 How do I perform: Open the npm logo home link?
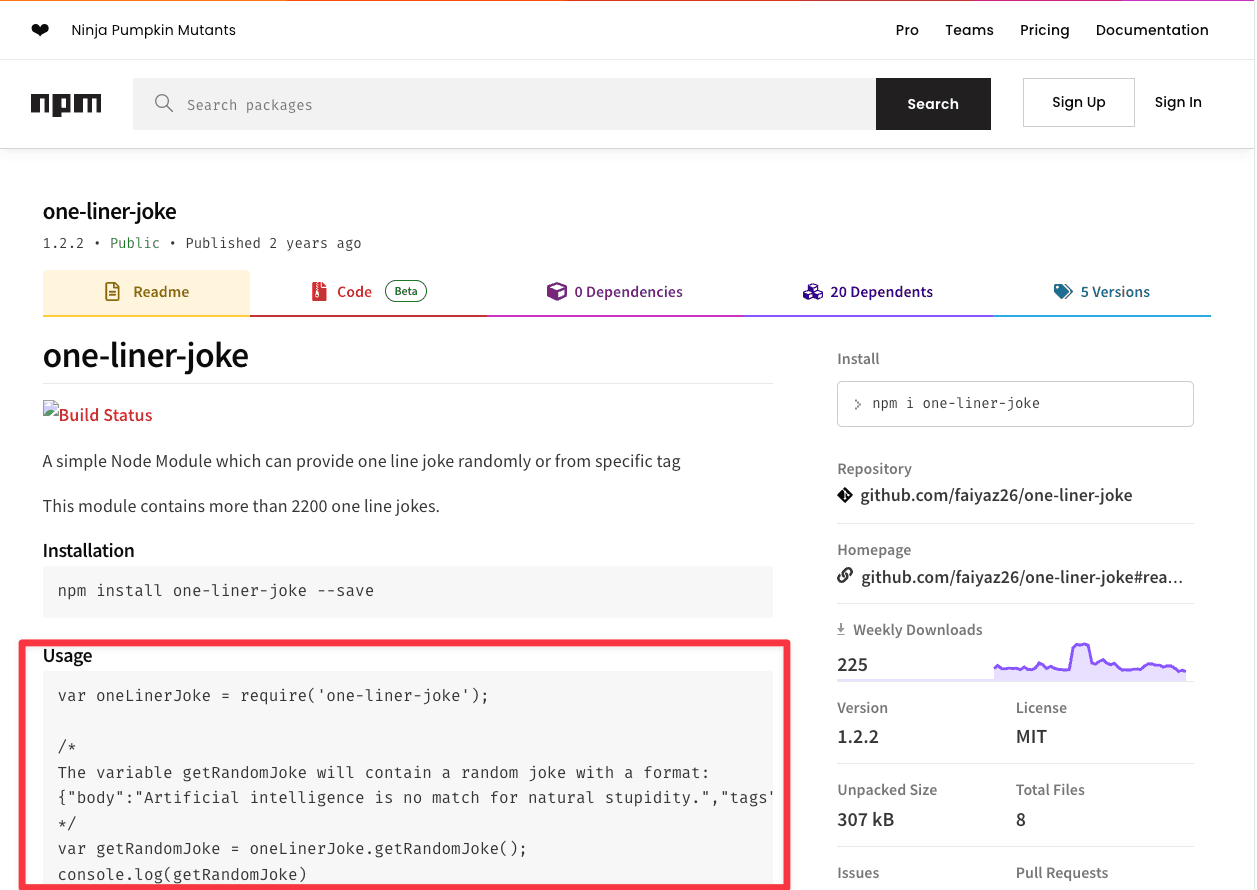(66, 104)
